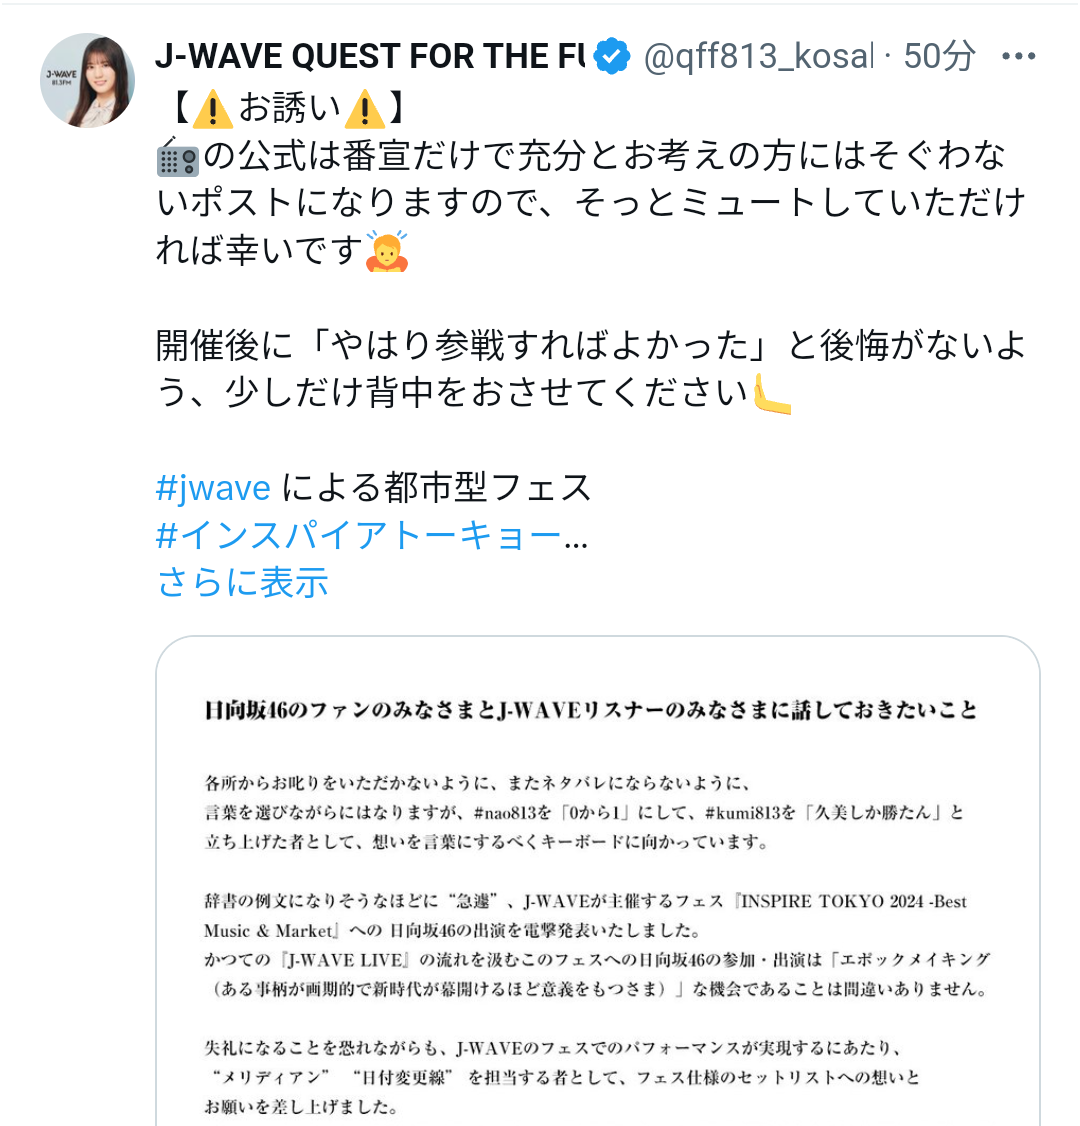Click the second warning sign emoji after お誘い
This screenshot has width=1080, height=1126.
click(x=365, y=109)
